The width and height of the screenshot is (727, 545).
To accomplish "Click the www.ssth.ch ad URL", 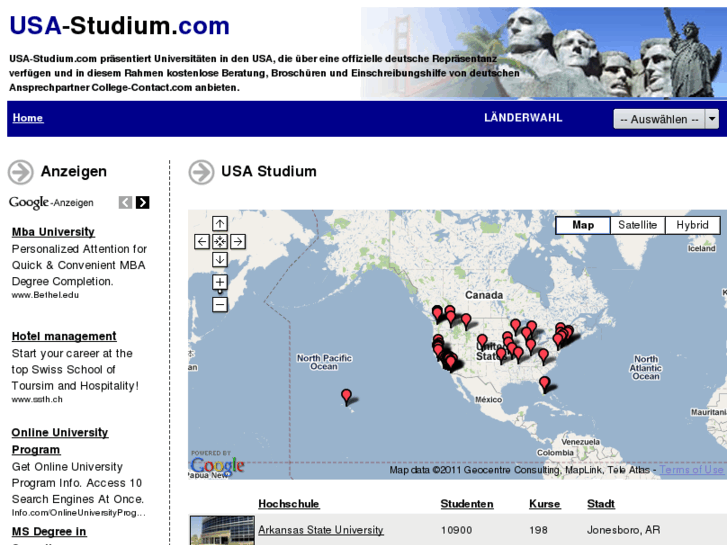I will (x=37, y=399).
